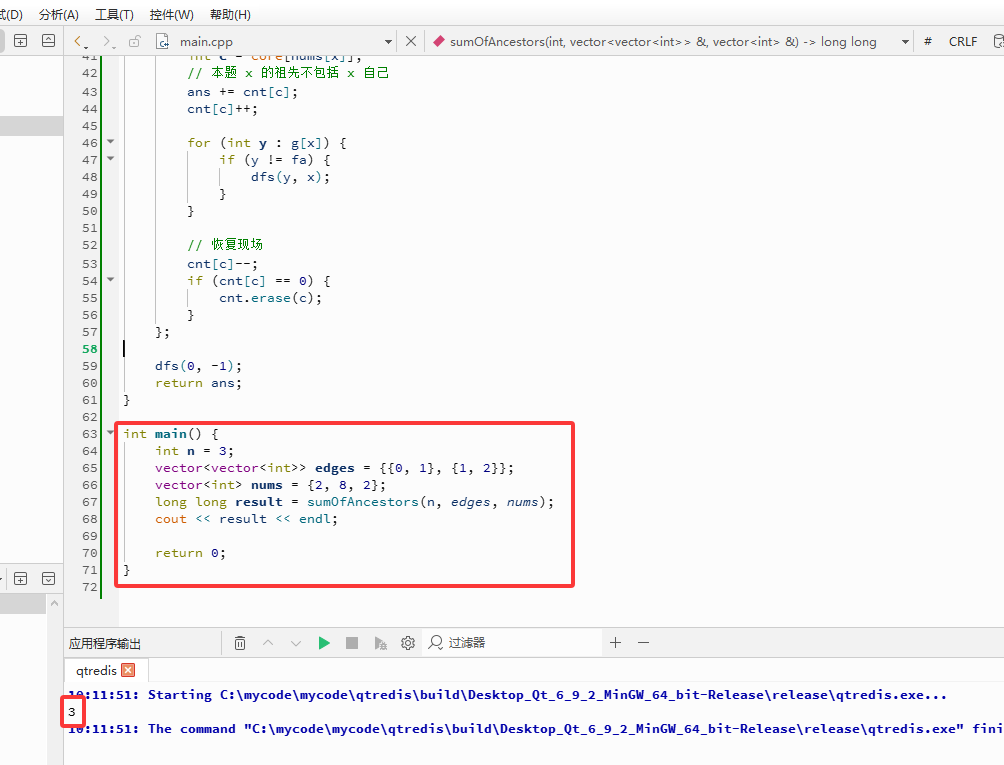The width and height of the screenshot is (1004, 765).
Task: Click the 'cnt.erase(c);' line
Action: pyautogui.click(x=270, y=298)
